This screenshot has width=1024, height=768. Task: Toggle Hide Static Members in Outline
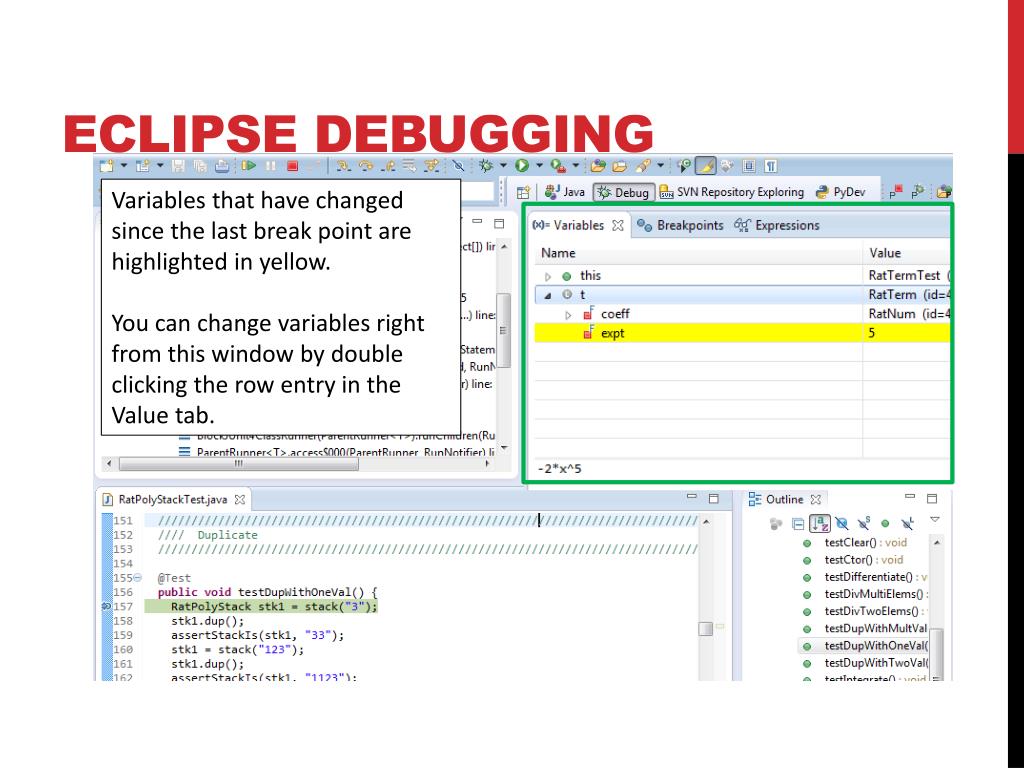click(863, 523)
